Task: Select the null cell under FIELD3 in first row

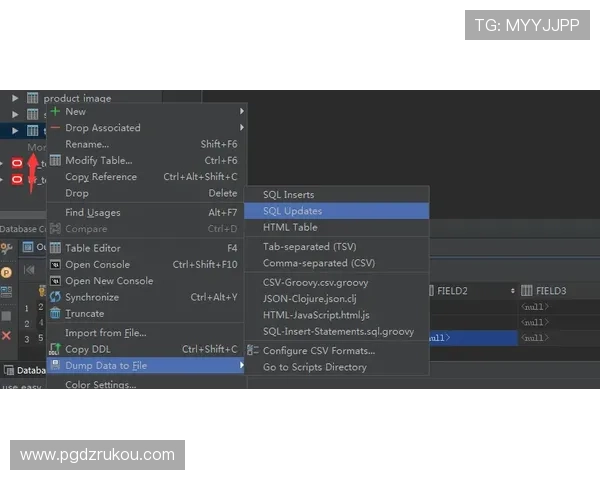Action: point(534,306)
